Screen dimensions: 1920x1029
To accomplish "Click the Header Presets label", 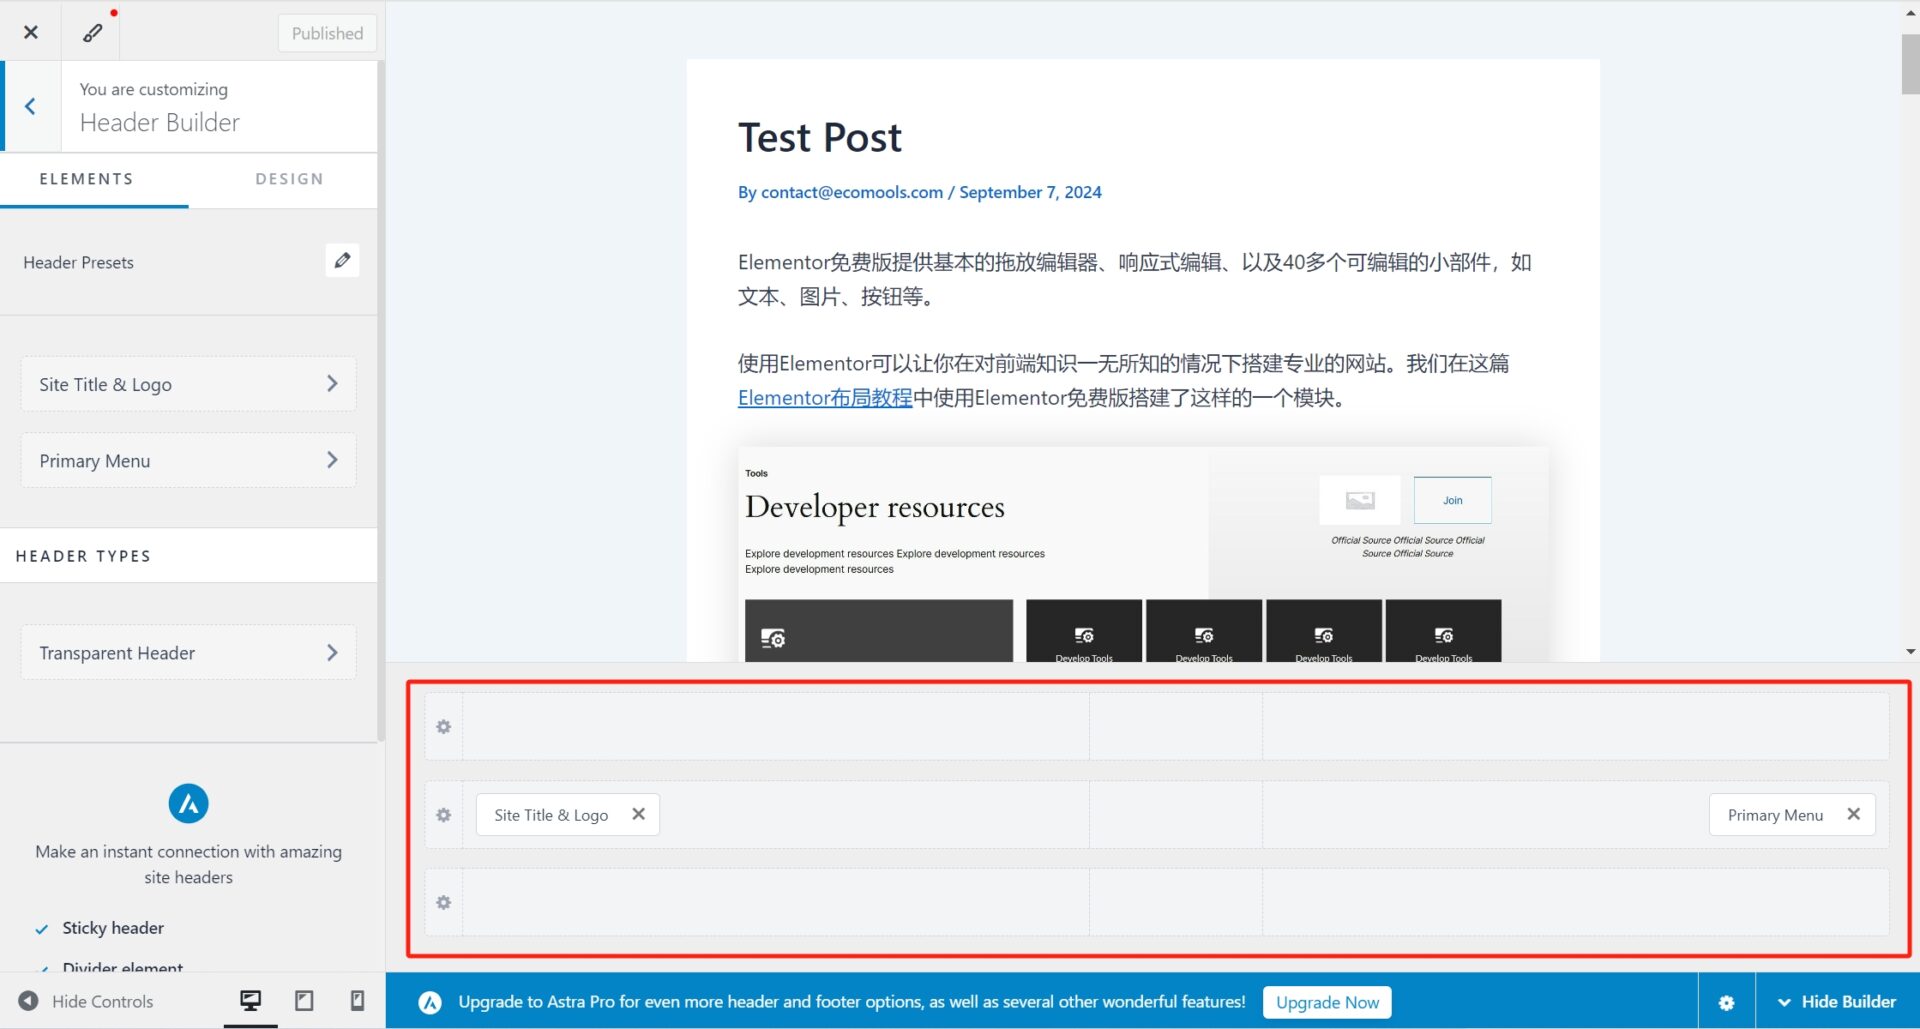I will point(78,262).
